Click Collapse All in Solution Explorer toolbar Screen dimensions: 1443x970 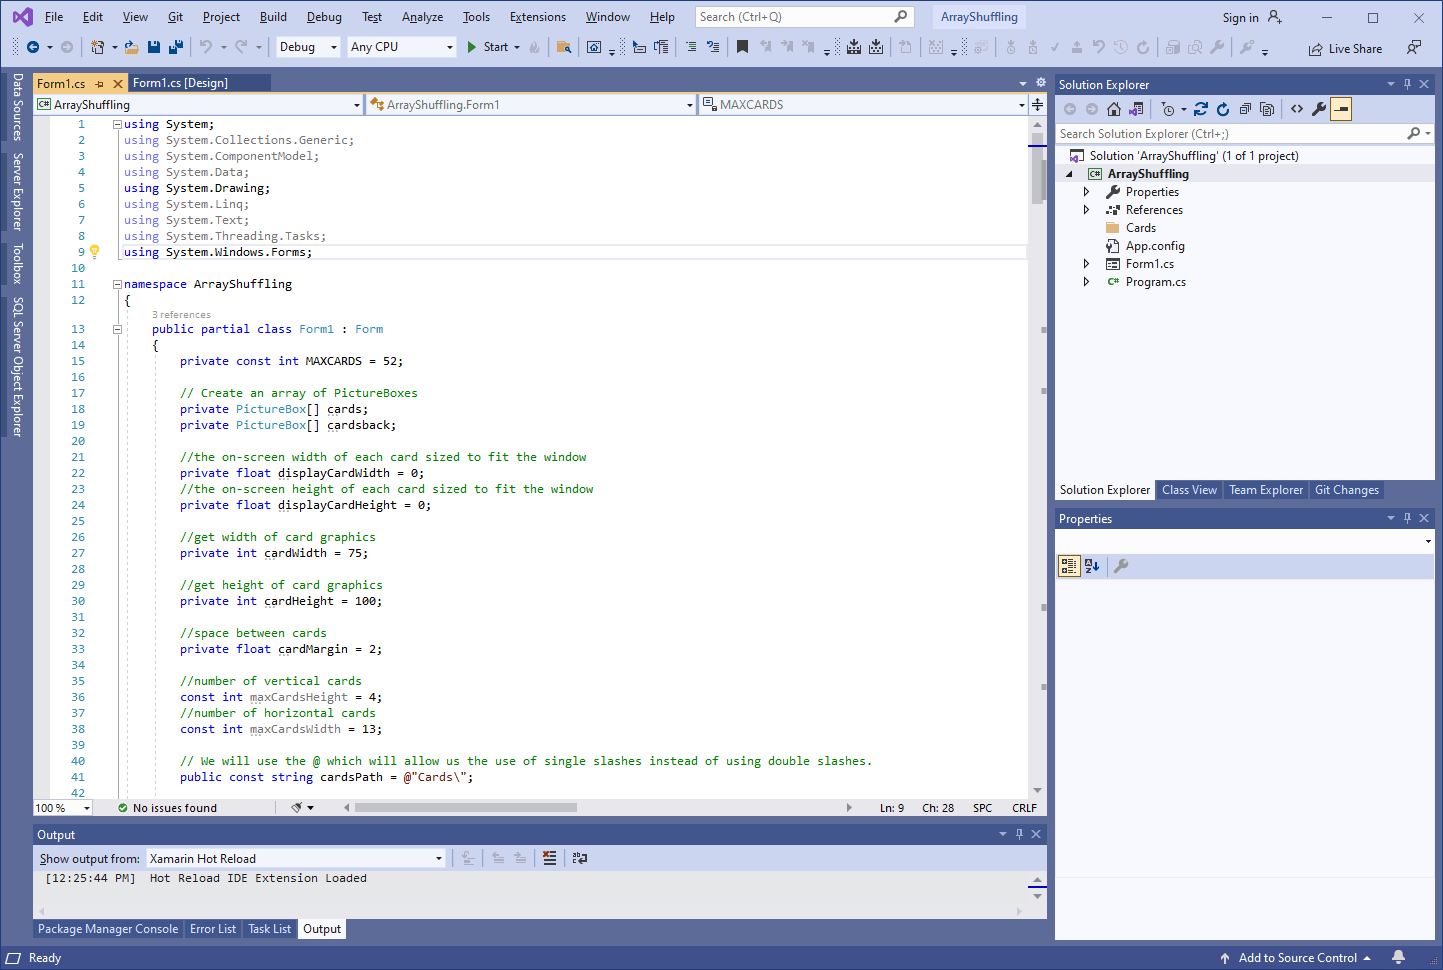(x=1245, y=109)
